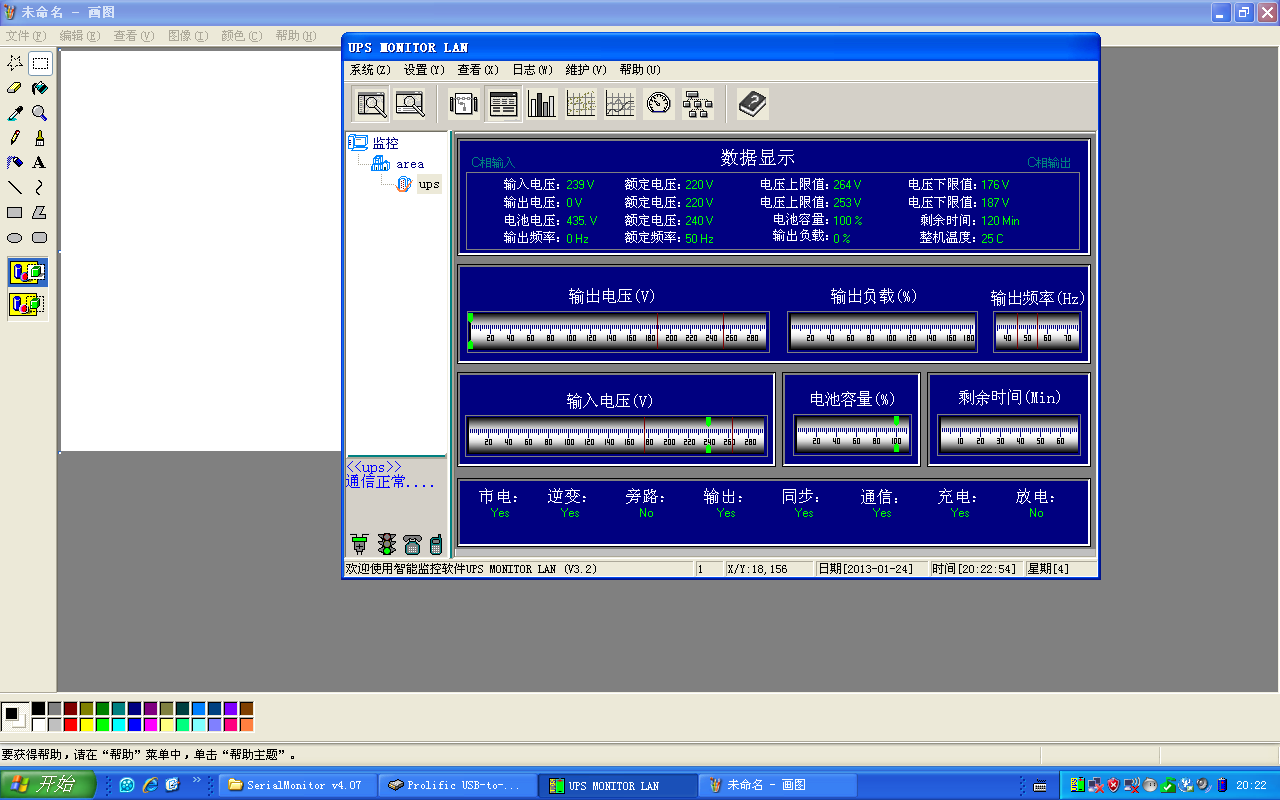
Task: Click the bar chart view icon
Action: (542, 104)
